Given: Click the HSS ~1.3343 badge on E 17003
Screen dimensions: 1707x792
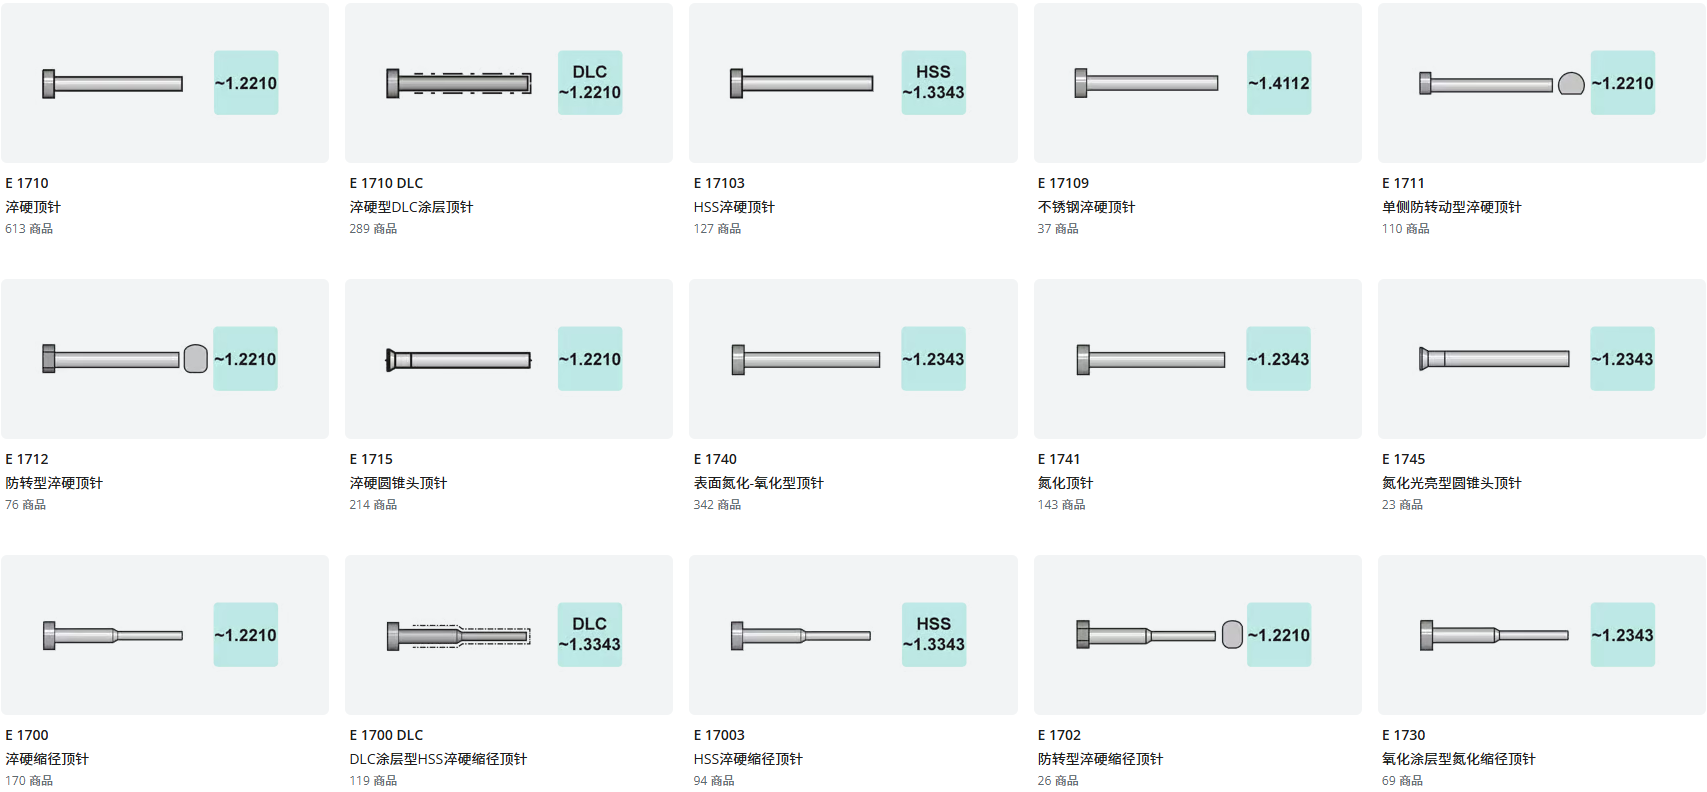Looking at the screenshot, I should (x=933, y=634).
